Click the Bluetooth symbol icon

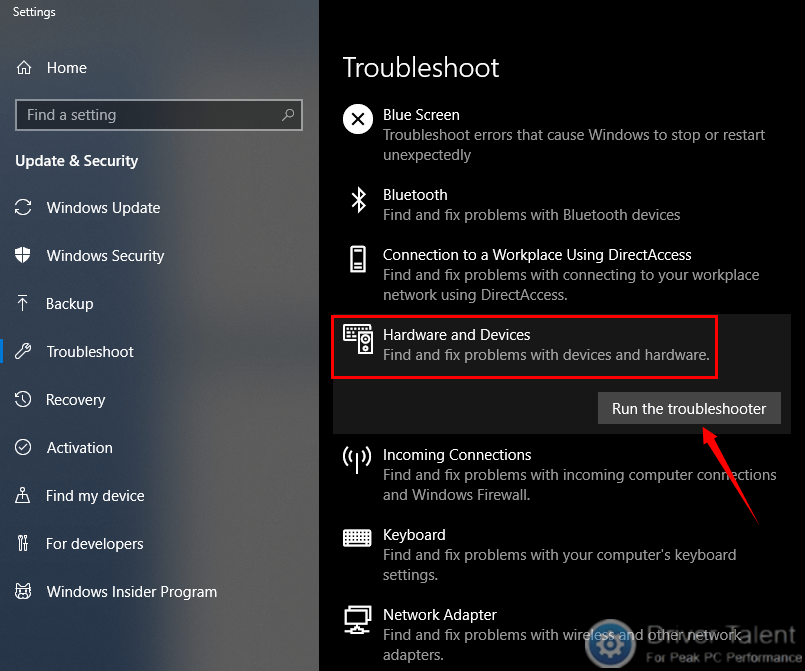(358, 200)
